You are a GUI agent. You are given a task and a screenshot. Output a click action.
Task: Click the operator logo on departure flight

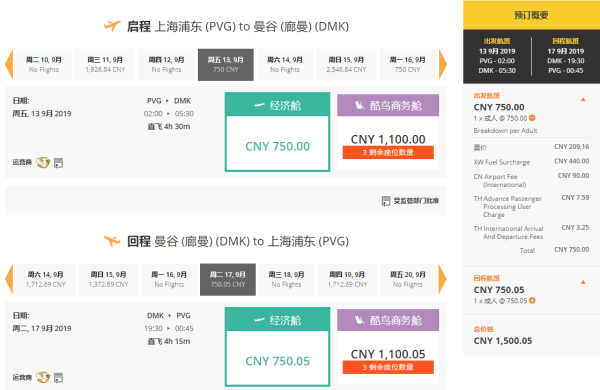coord(43,163)
